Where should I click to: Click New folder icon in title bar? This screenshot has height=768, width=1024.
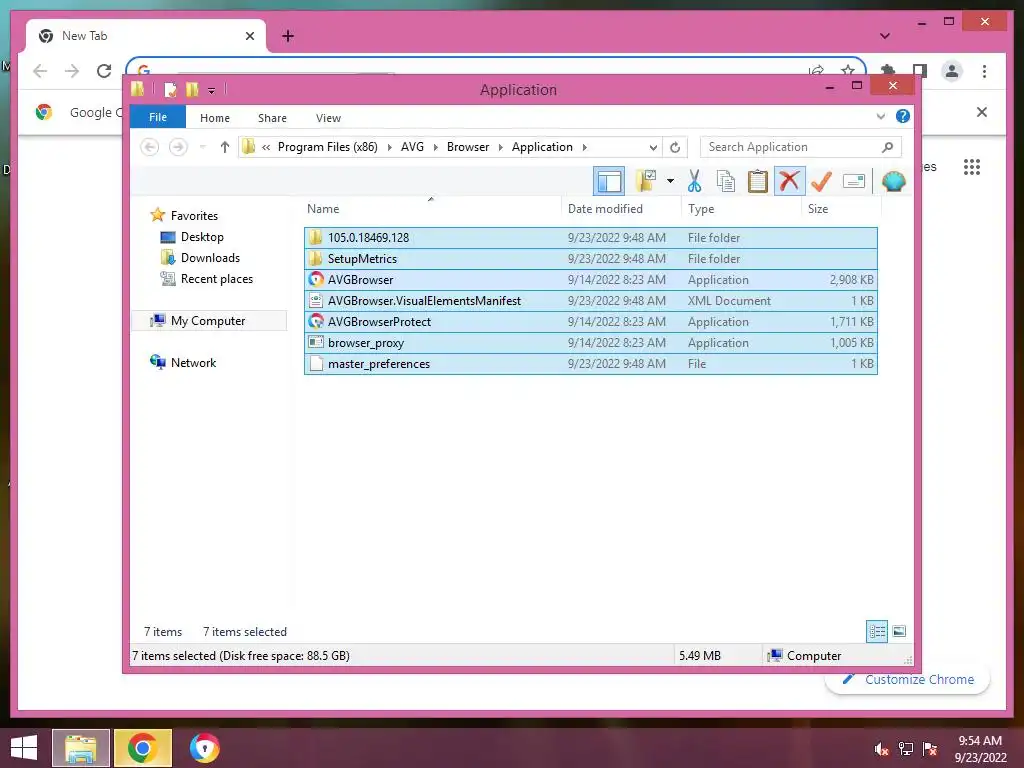pos(192,89)
